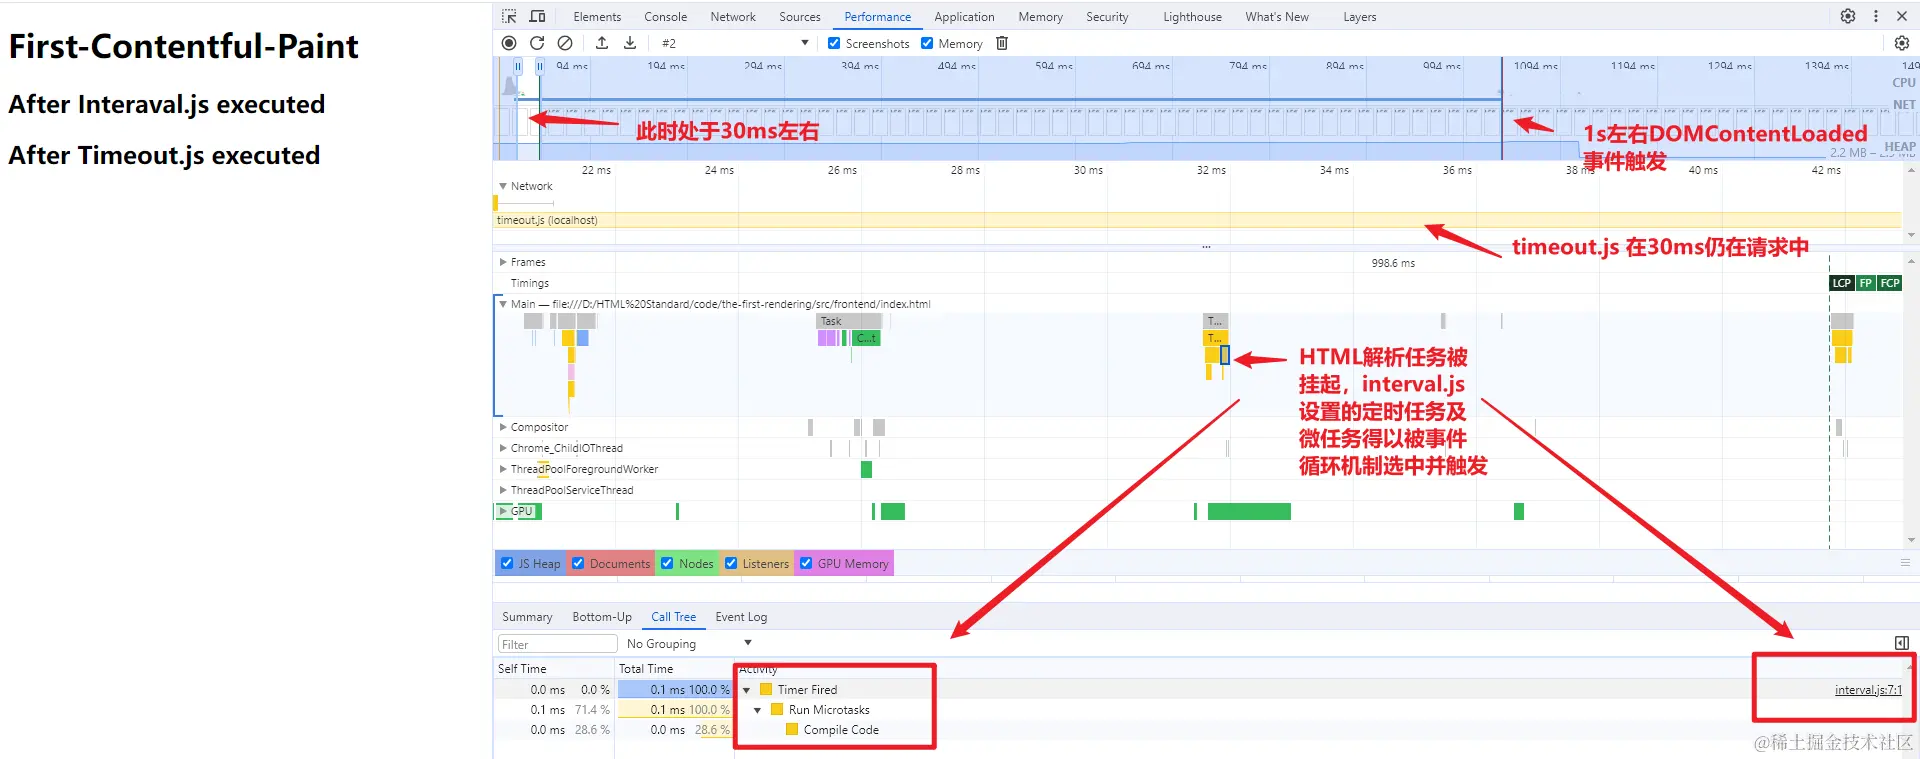Switch to the Sources tab
Viewport: 1920px width, 759px height.
pos(800,17)
